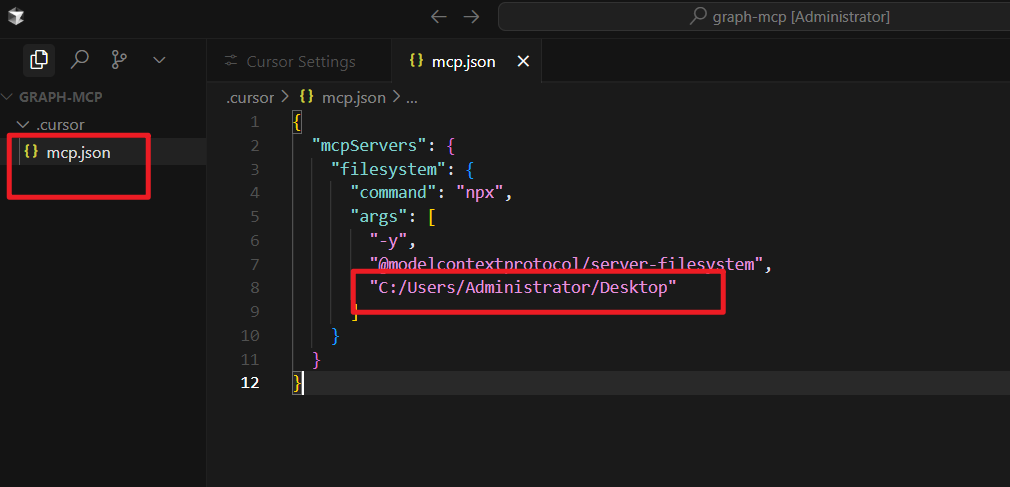This screenshot has height=487, width=1010.
Task: Click mcp.json in the breadcrumb
Action: pyautogui.click(x=354, y=98)
